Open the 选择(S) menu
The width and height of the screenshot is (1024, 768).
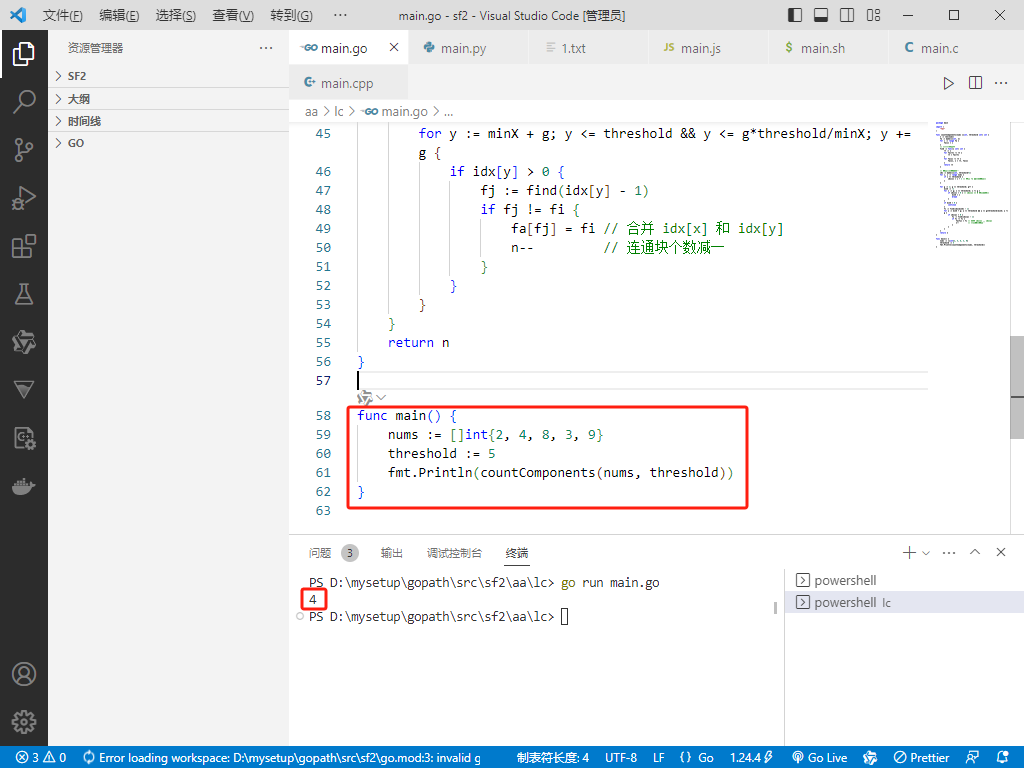point(176,15)
